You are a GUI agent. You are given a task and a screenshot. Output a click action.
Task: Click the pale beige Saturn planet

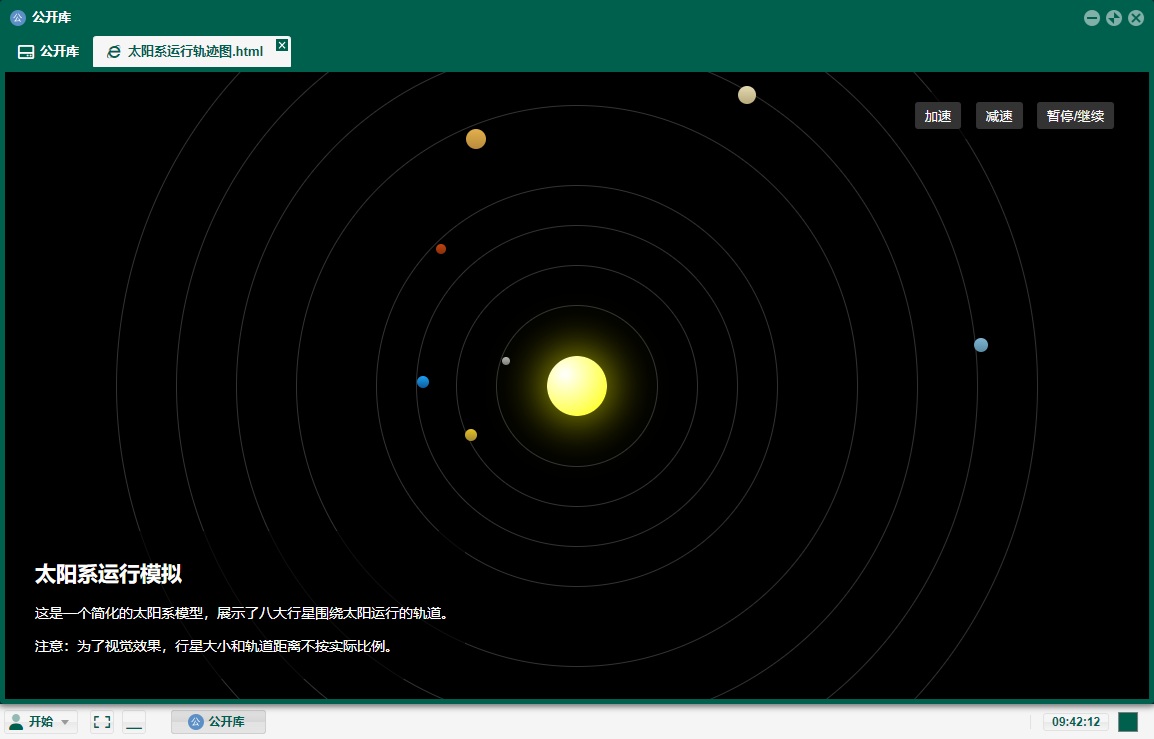coord(747,95)
